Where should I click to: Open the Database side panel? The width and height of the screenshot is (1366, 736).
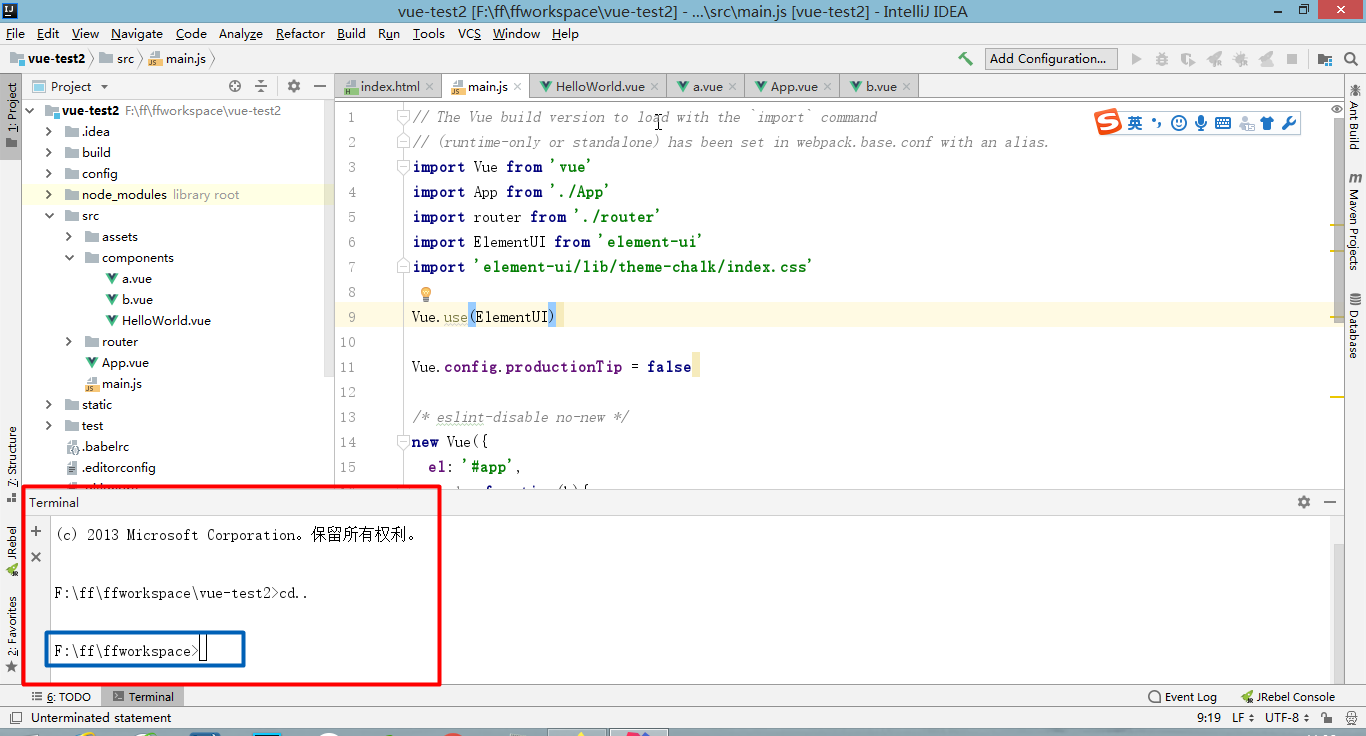coord(1354,325)
